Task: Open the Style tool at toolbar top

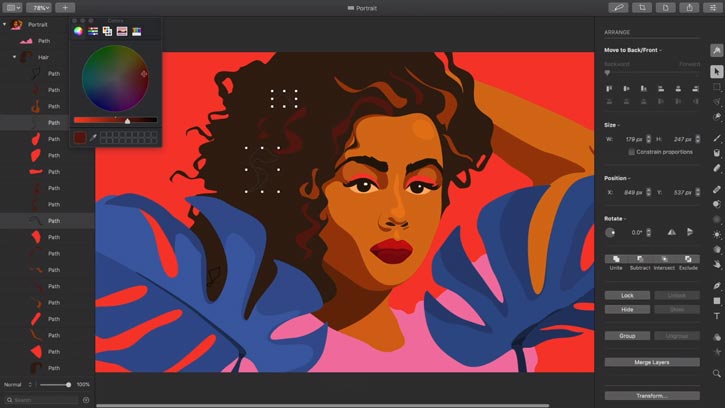Action: pos(716,50)
